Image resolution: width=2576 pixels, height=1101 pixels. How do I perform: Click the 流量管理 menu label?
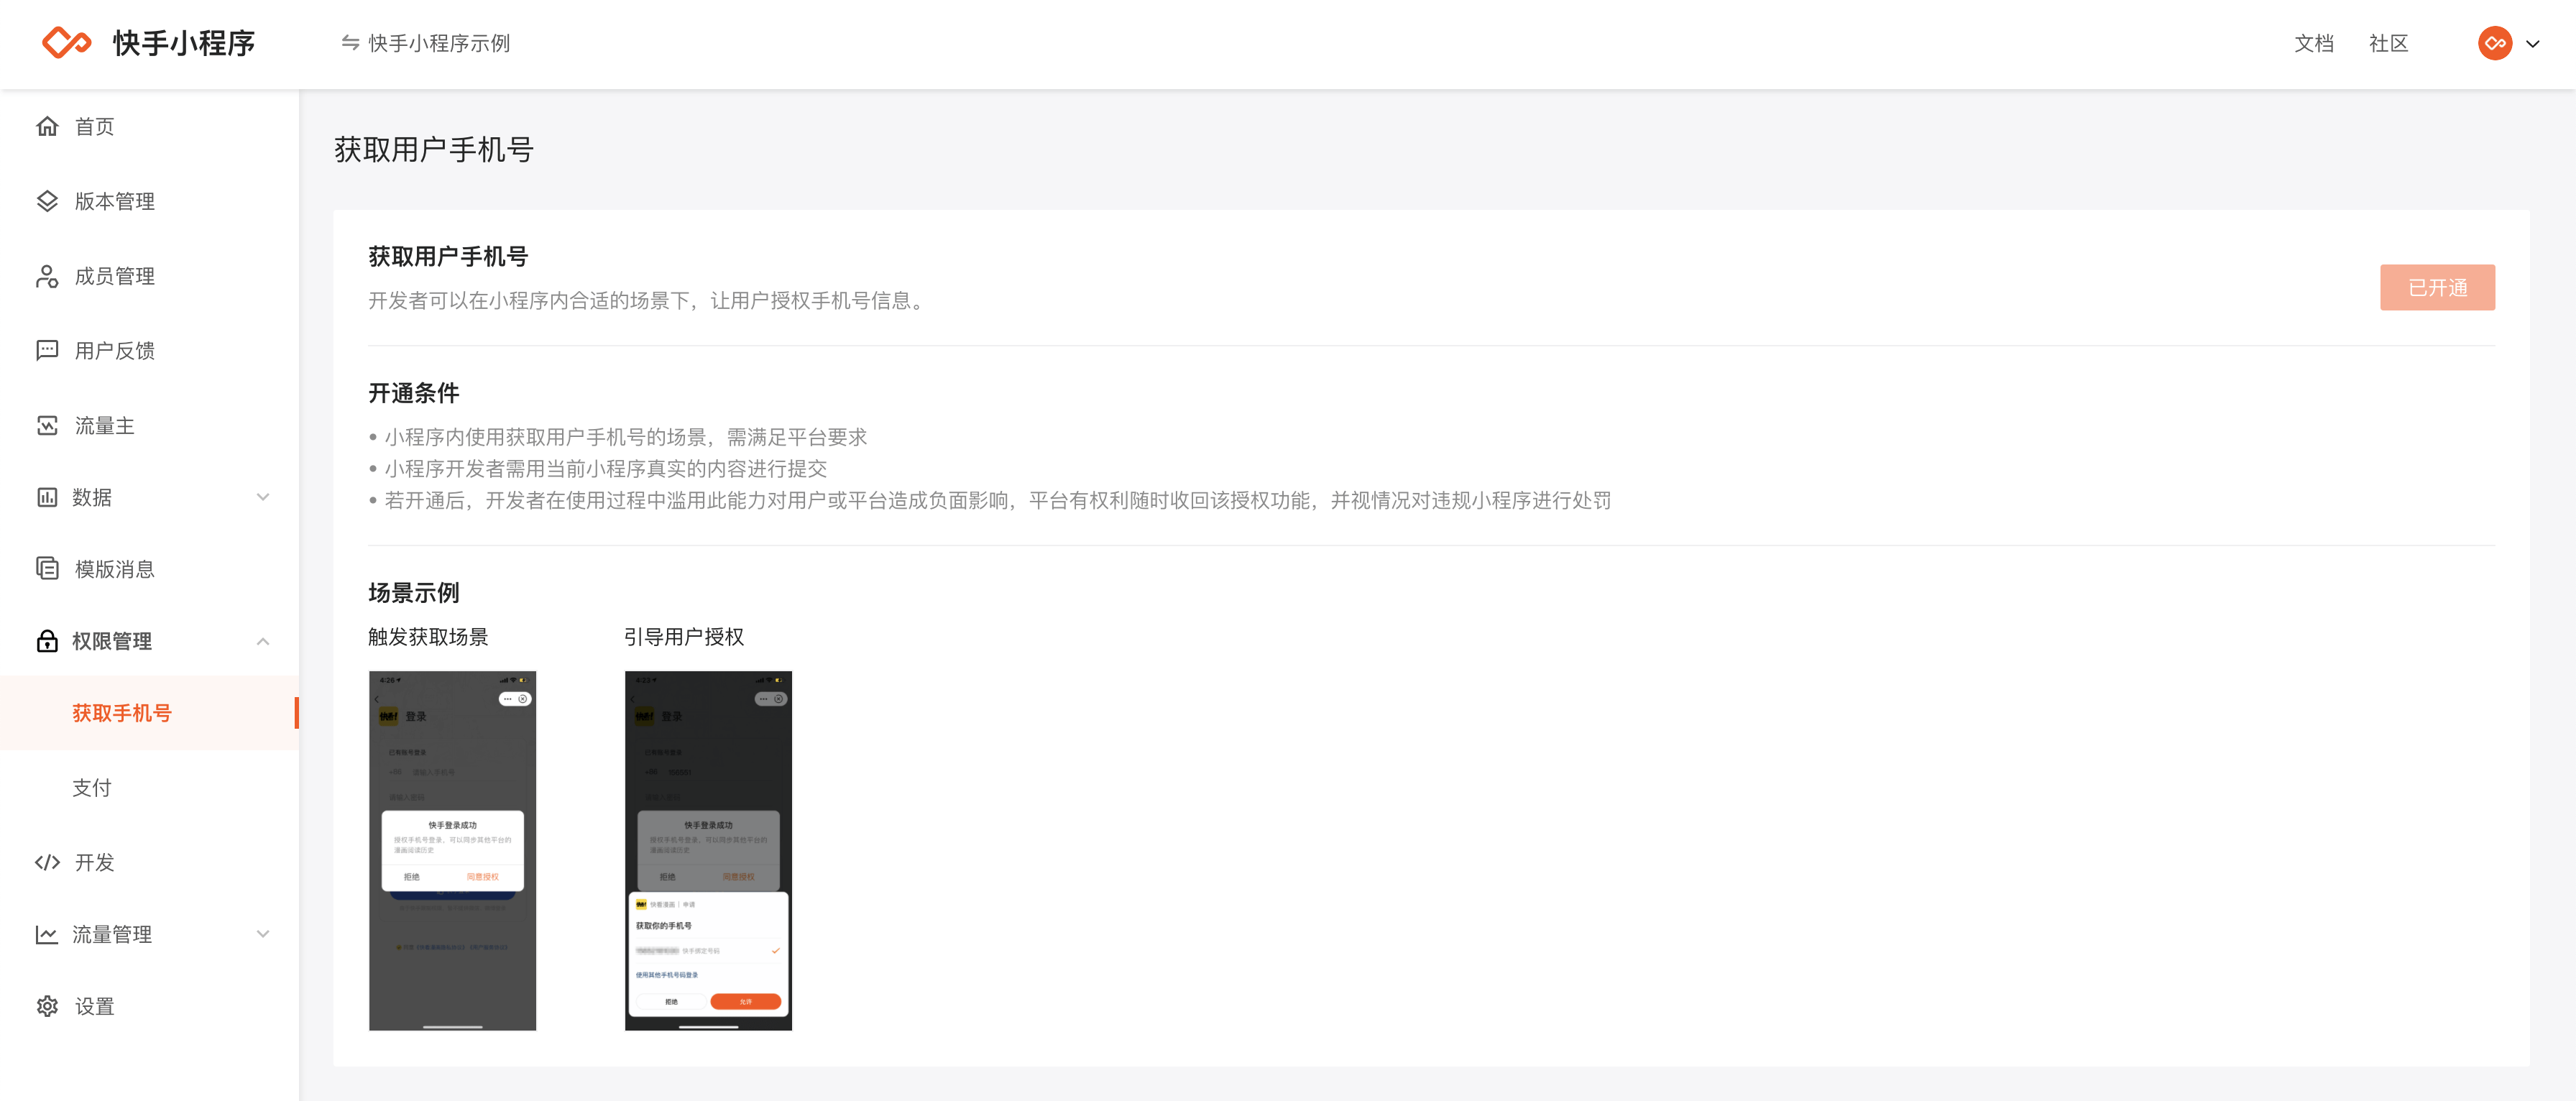click(x=112, y=934)
